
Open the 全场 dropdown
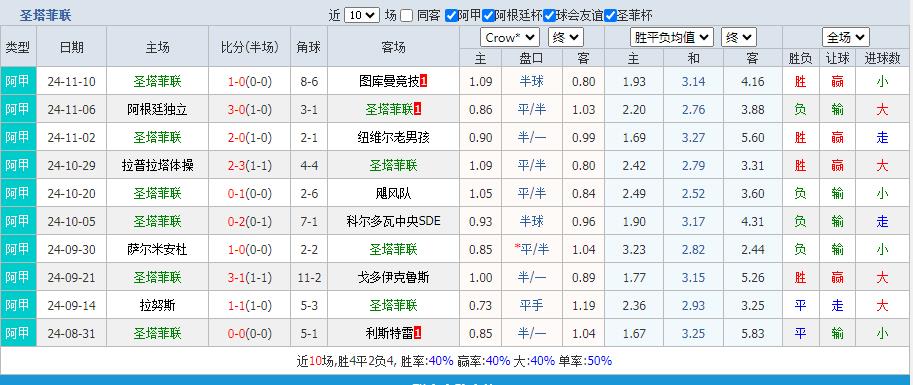pyautogui.click(x=845, y=38)
